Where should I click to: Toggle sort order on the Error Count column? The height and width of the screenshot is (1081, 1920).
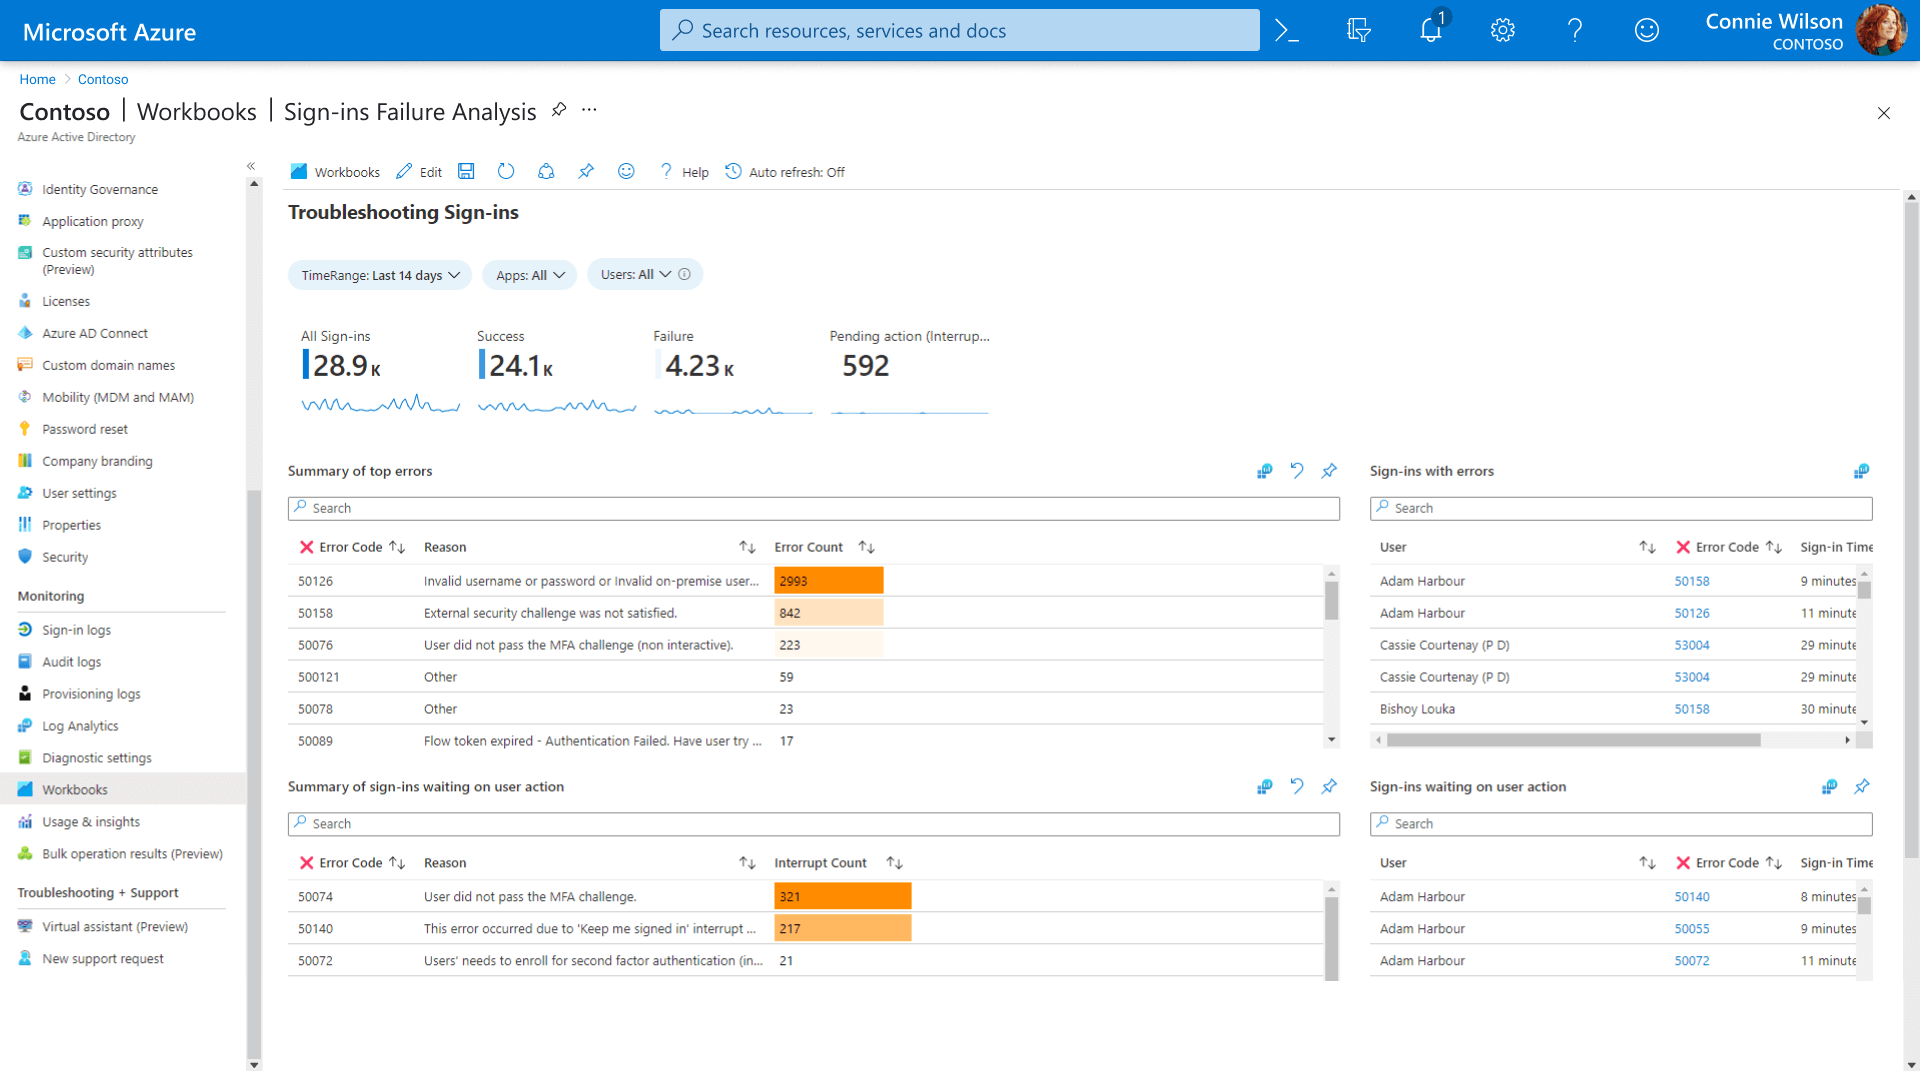click(866, 547)
